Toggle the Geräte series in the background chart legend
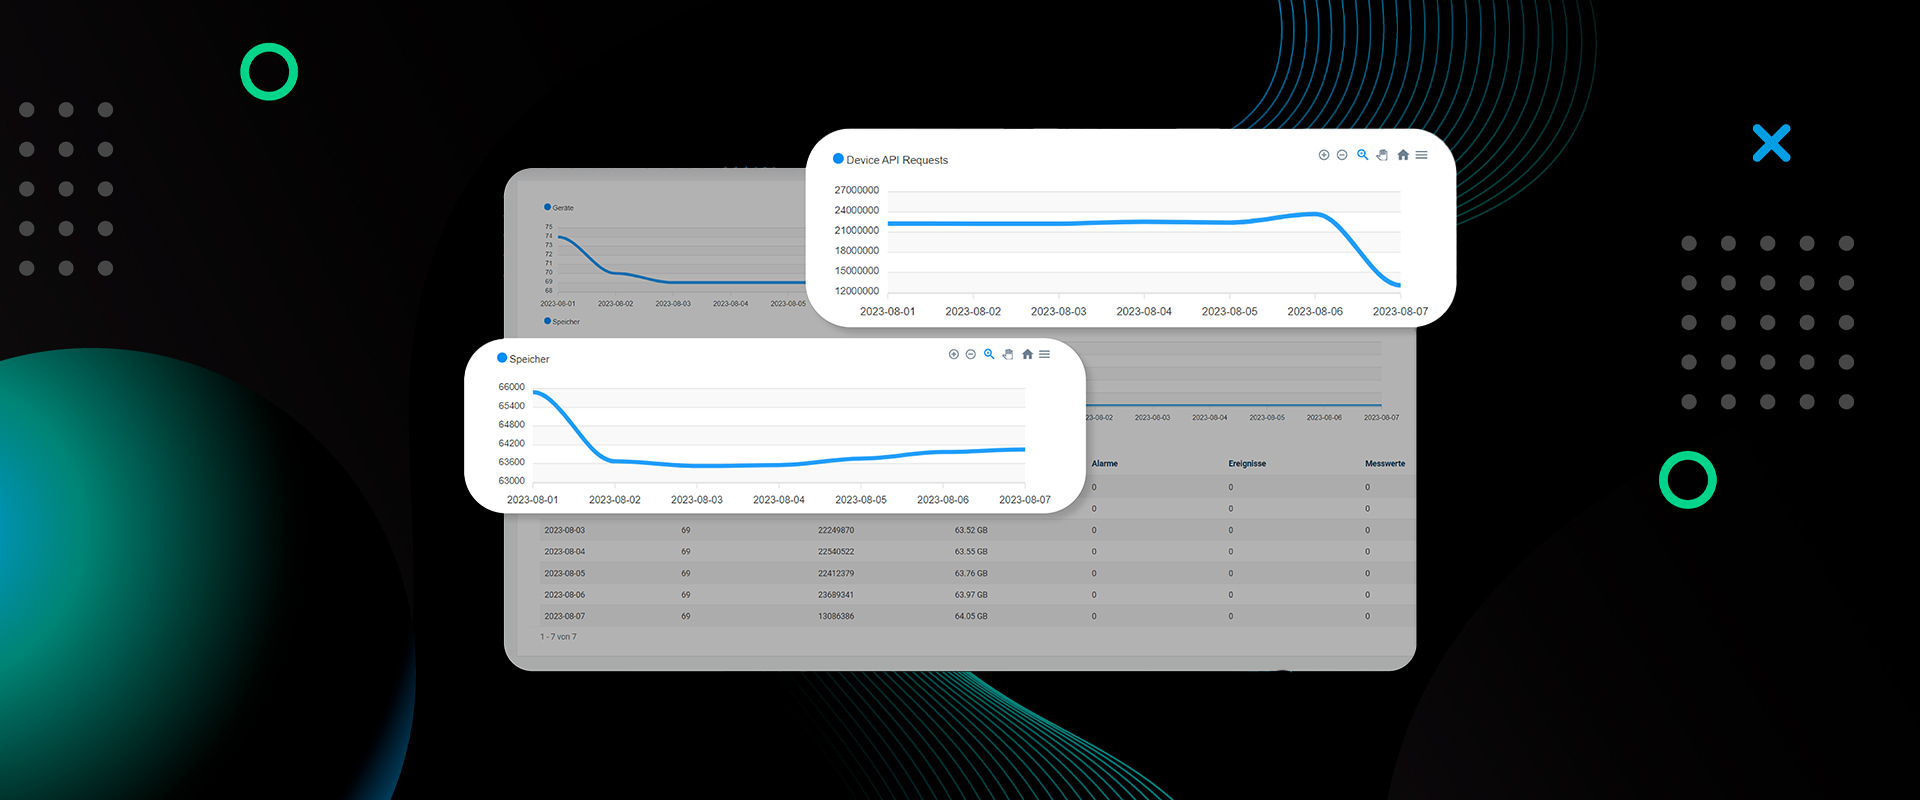This screenshot has width=1920, height=800. 562,208
